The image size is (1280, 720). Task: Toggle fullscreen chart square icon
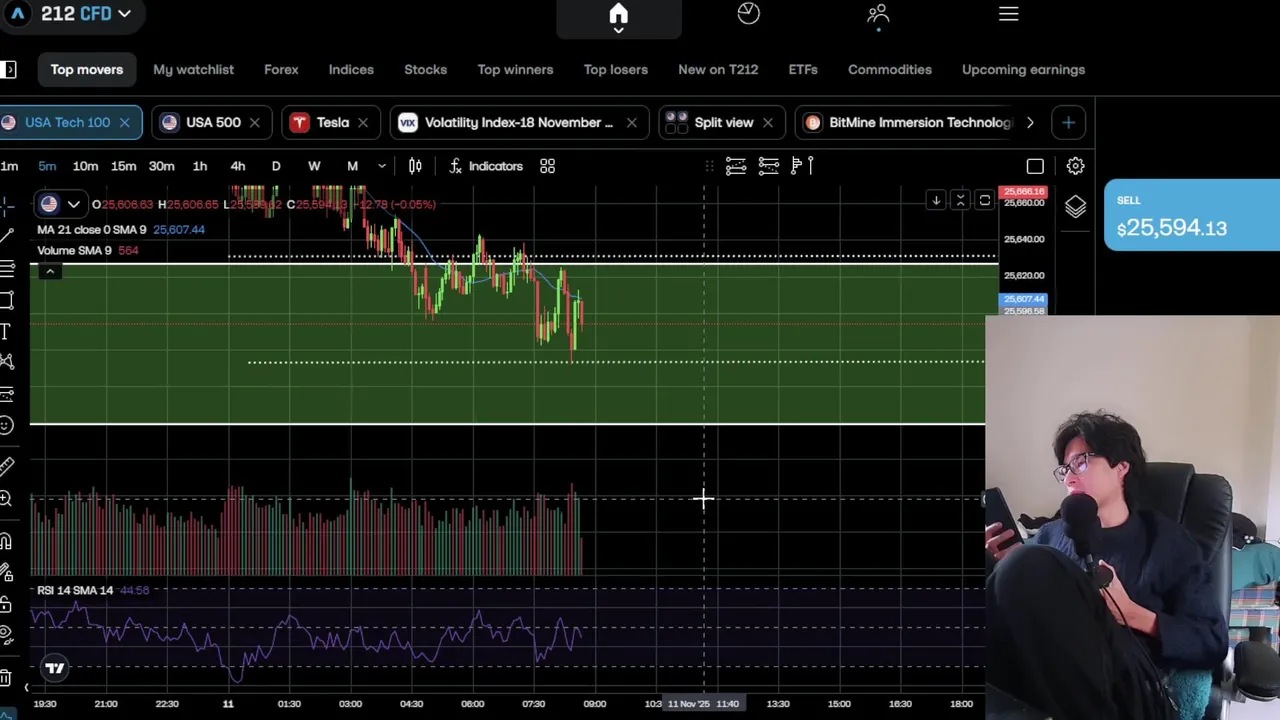[x=1035, y=166]
